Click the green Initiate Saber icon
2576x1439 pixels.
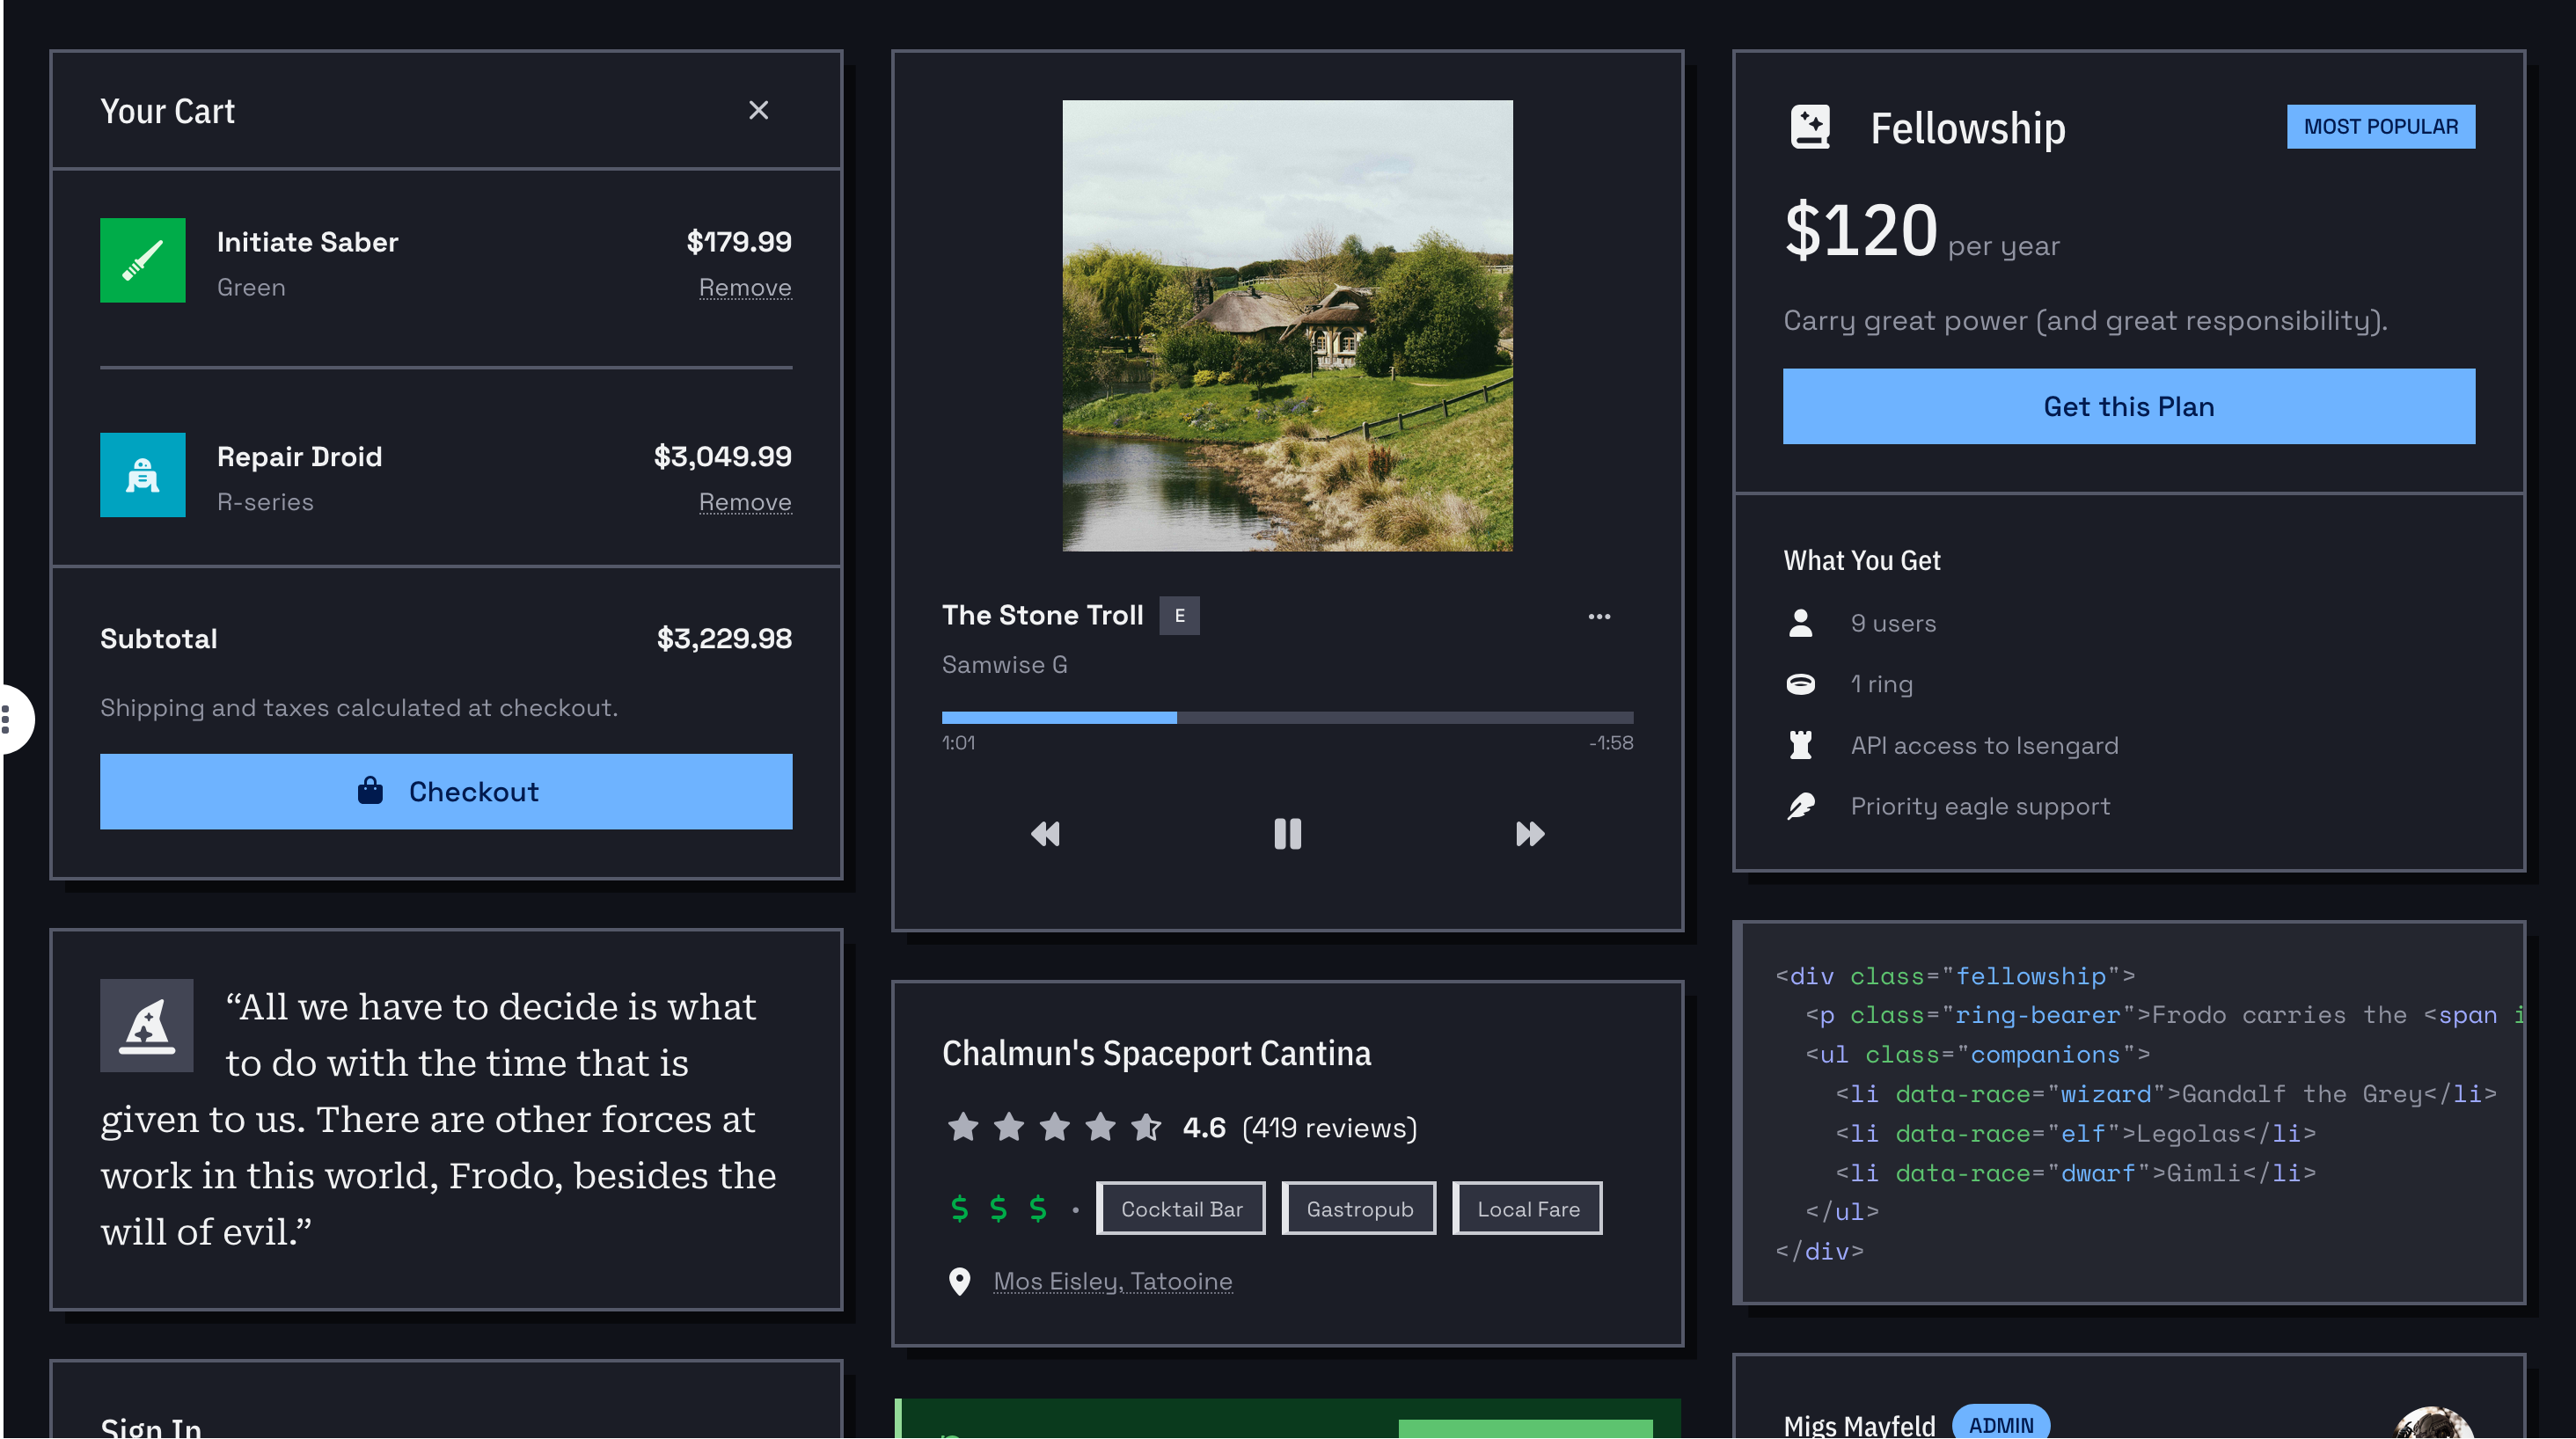(142, 260)
